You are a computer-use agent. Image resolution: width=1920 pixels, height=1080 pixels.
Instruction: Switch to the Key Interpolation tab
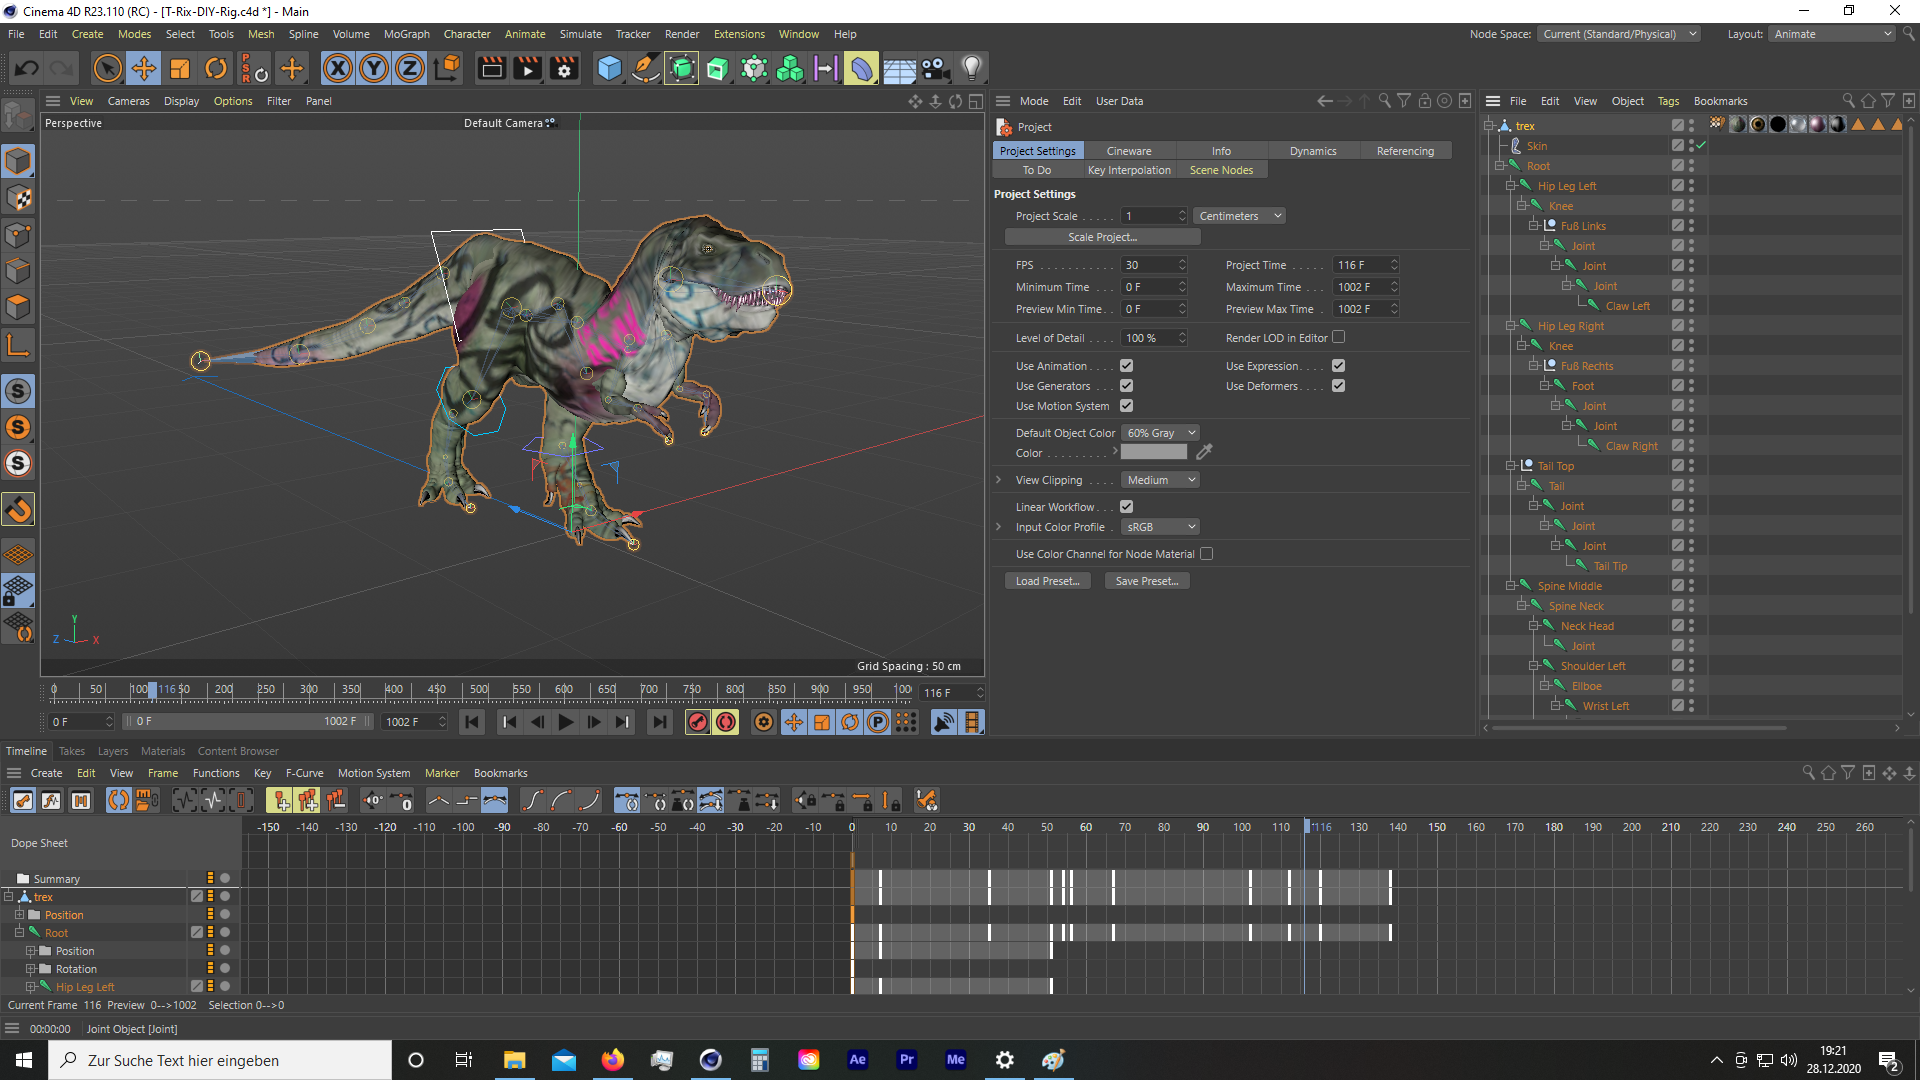(x=1129, y=170)
